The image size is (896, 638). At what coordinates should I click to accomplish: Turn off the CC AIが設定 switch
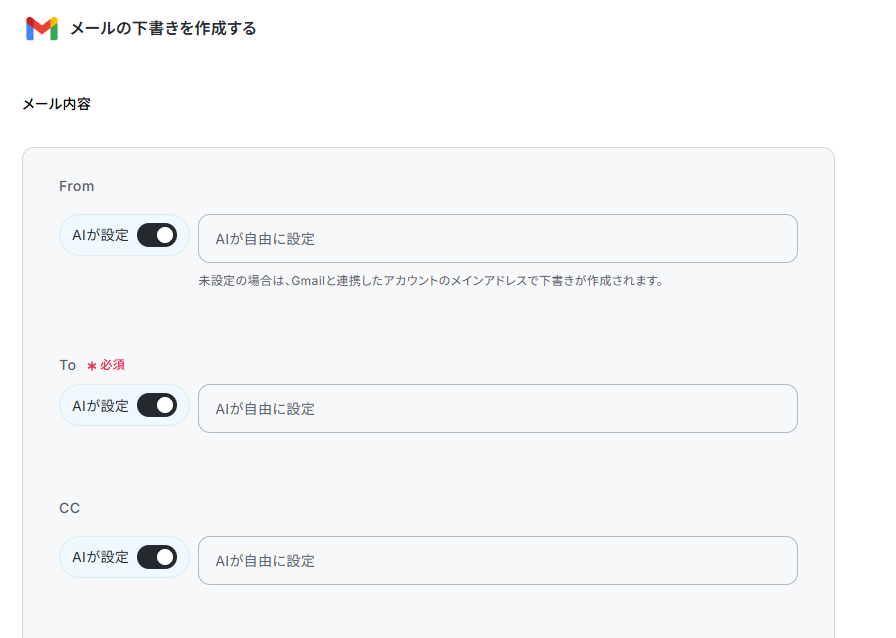point(157,557)
